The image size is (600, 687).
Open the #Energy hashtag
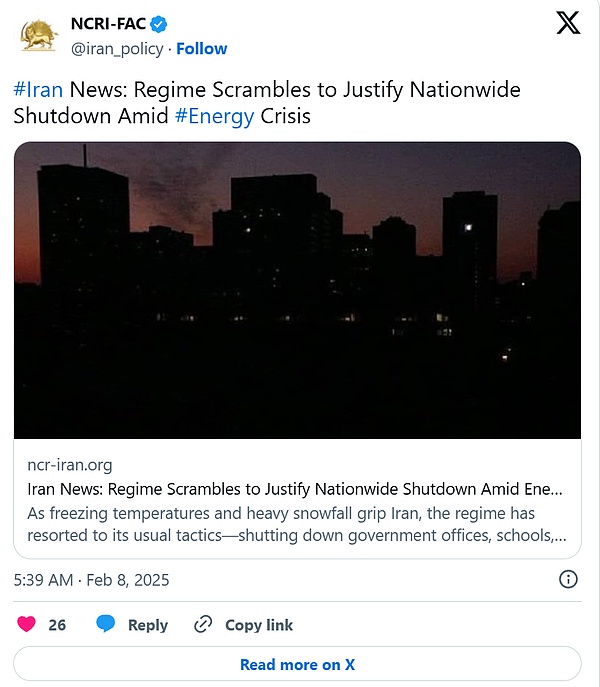(215, 116)
